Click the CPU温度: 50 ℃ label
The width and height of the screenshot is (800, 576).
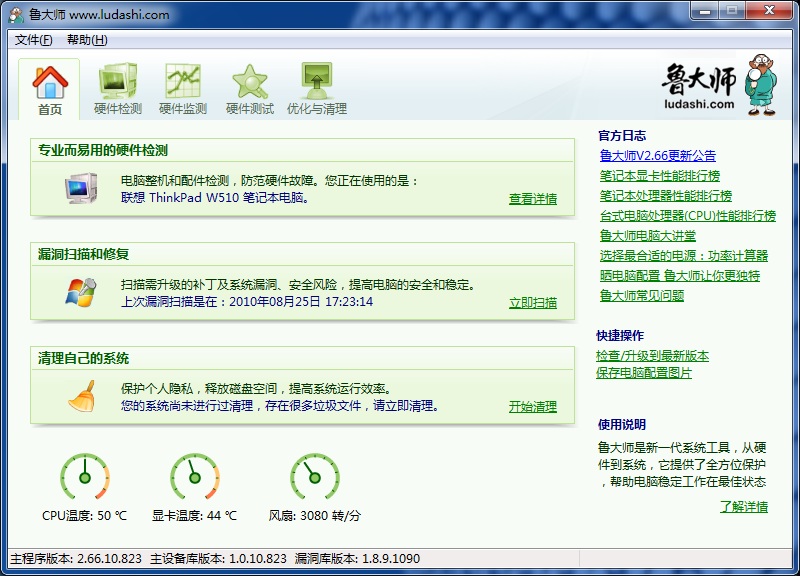click(x=85, y=516)
